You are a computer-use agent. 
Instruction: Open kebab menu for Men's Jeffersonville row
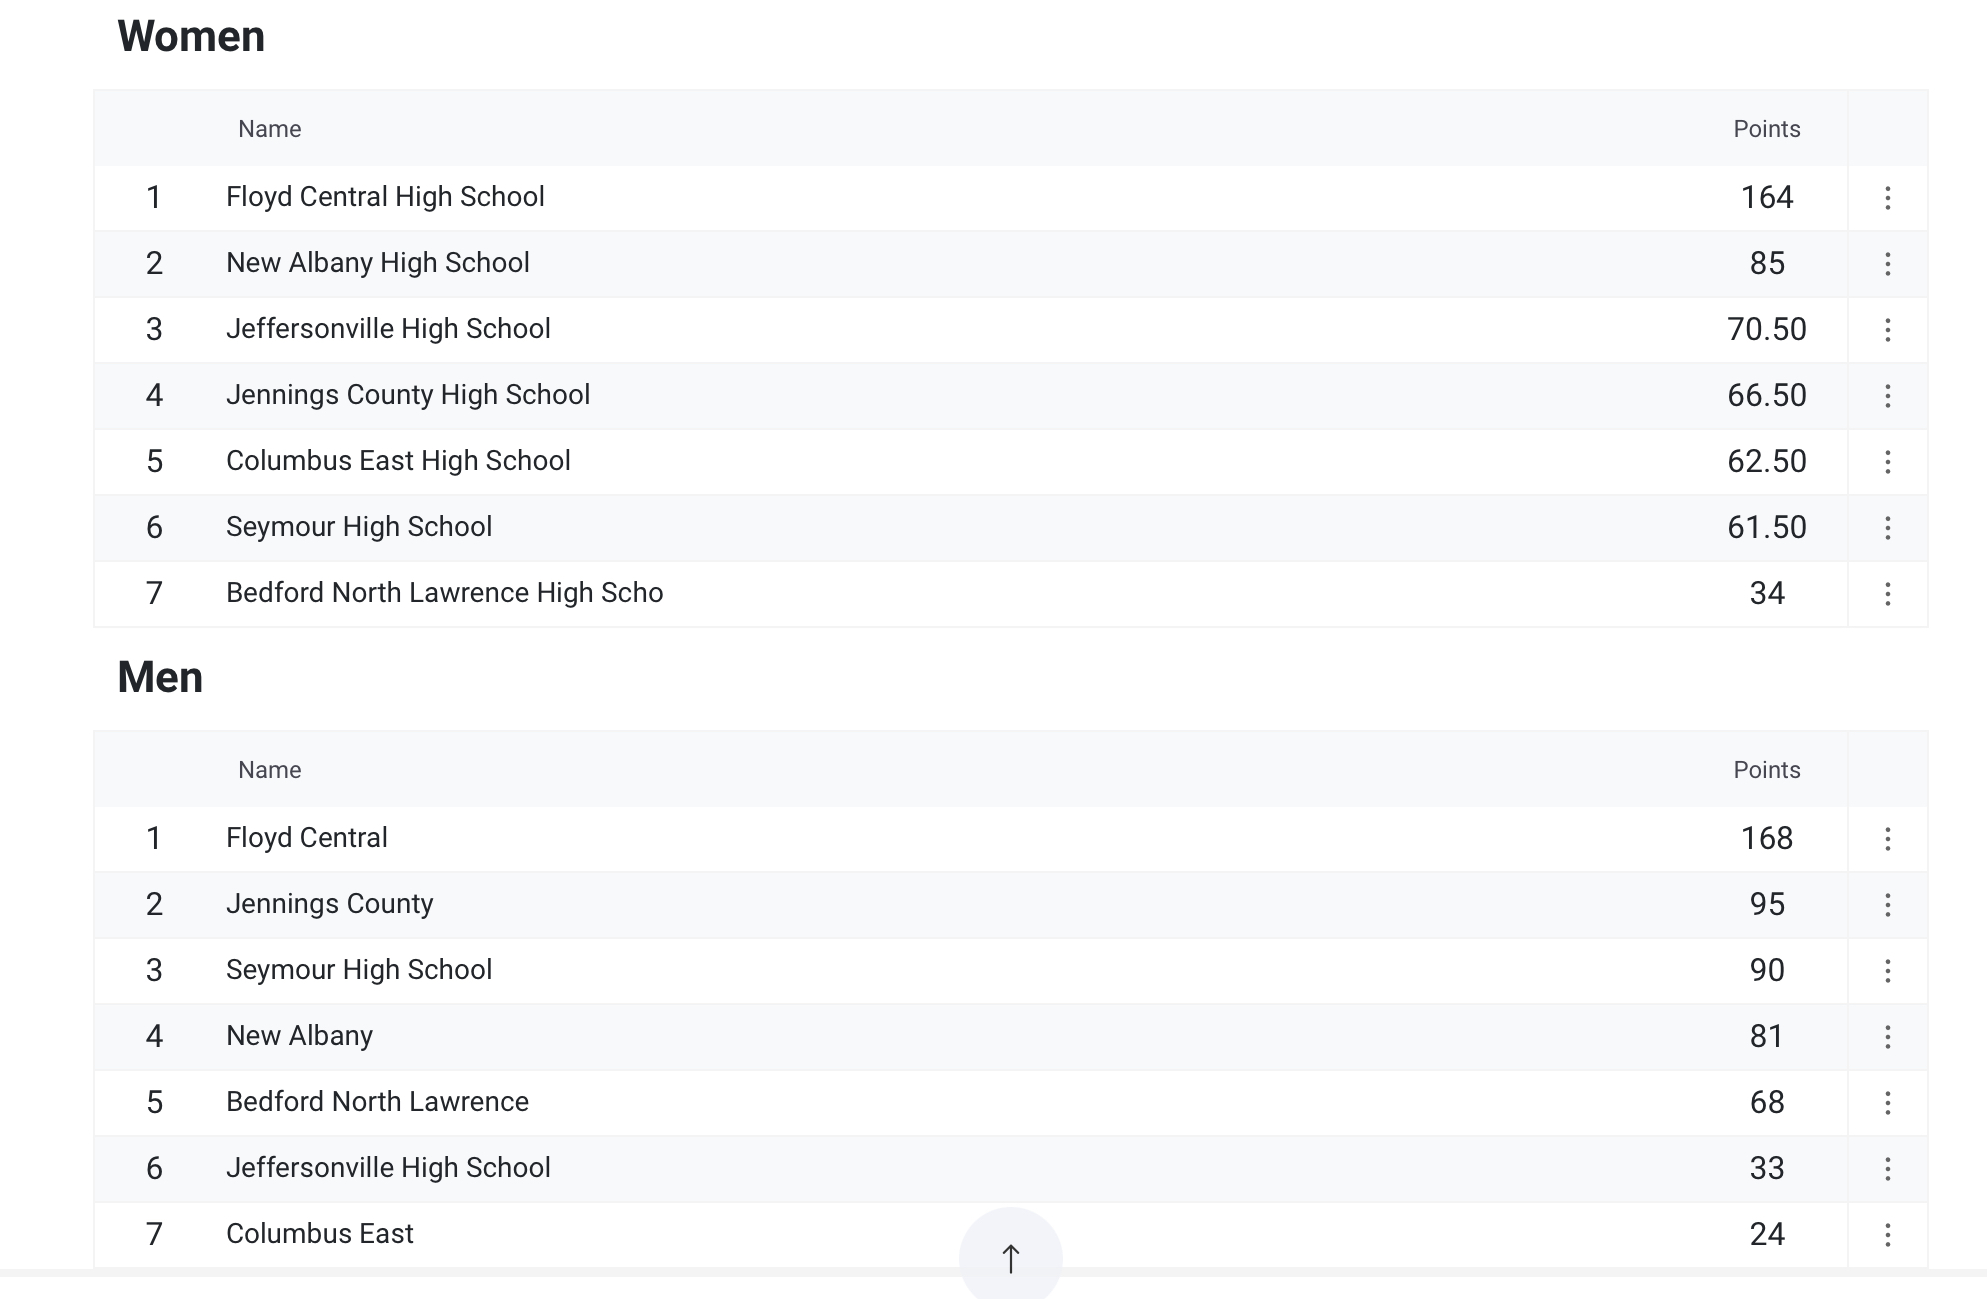coord(1887,1169)
